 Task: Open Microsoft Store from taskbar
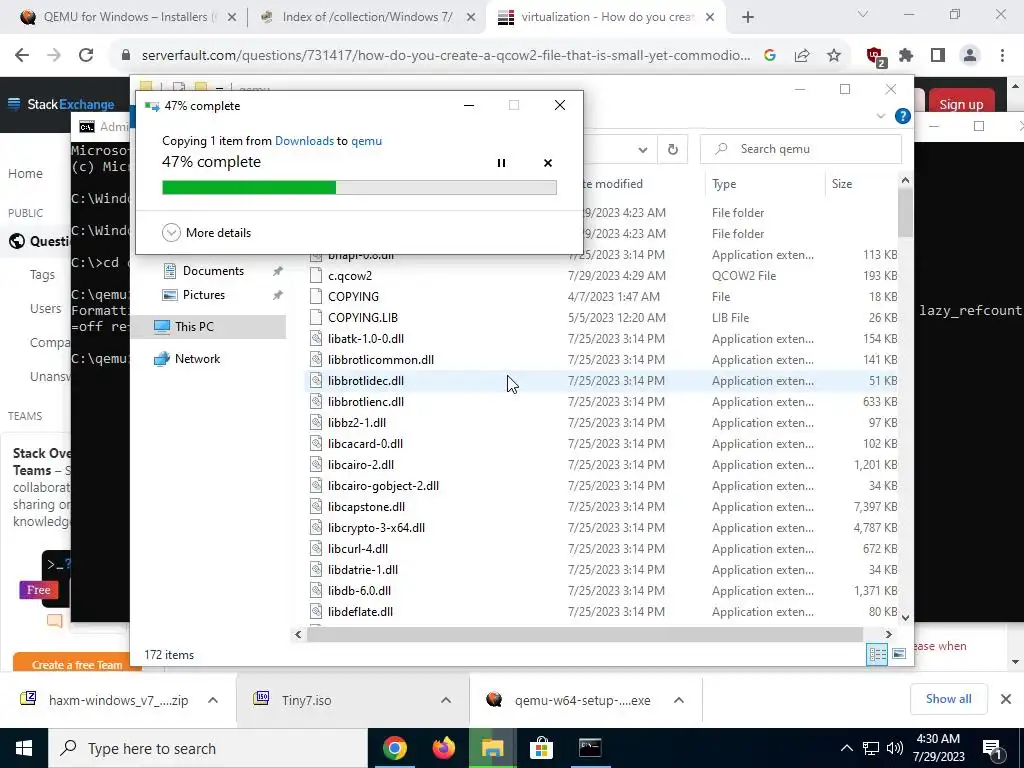click(541, 748)
